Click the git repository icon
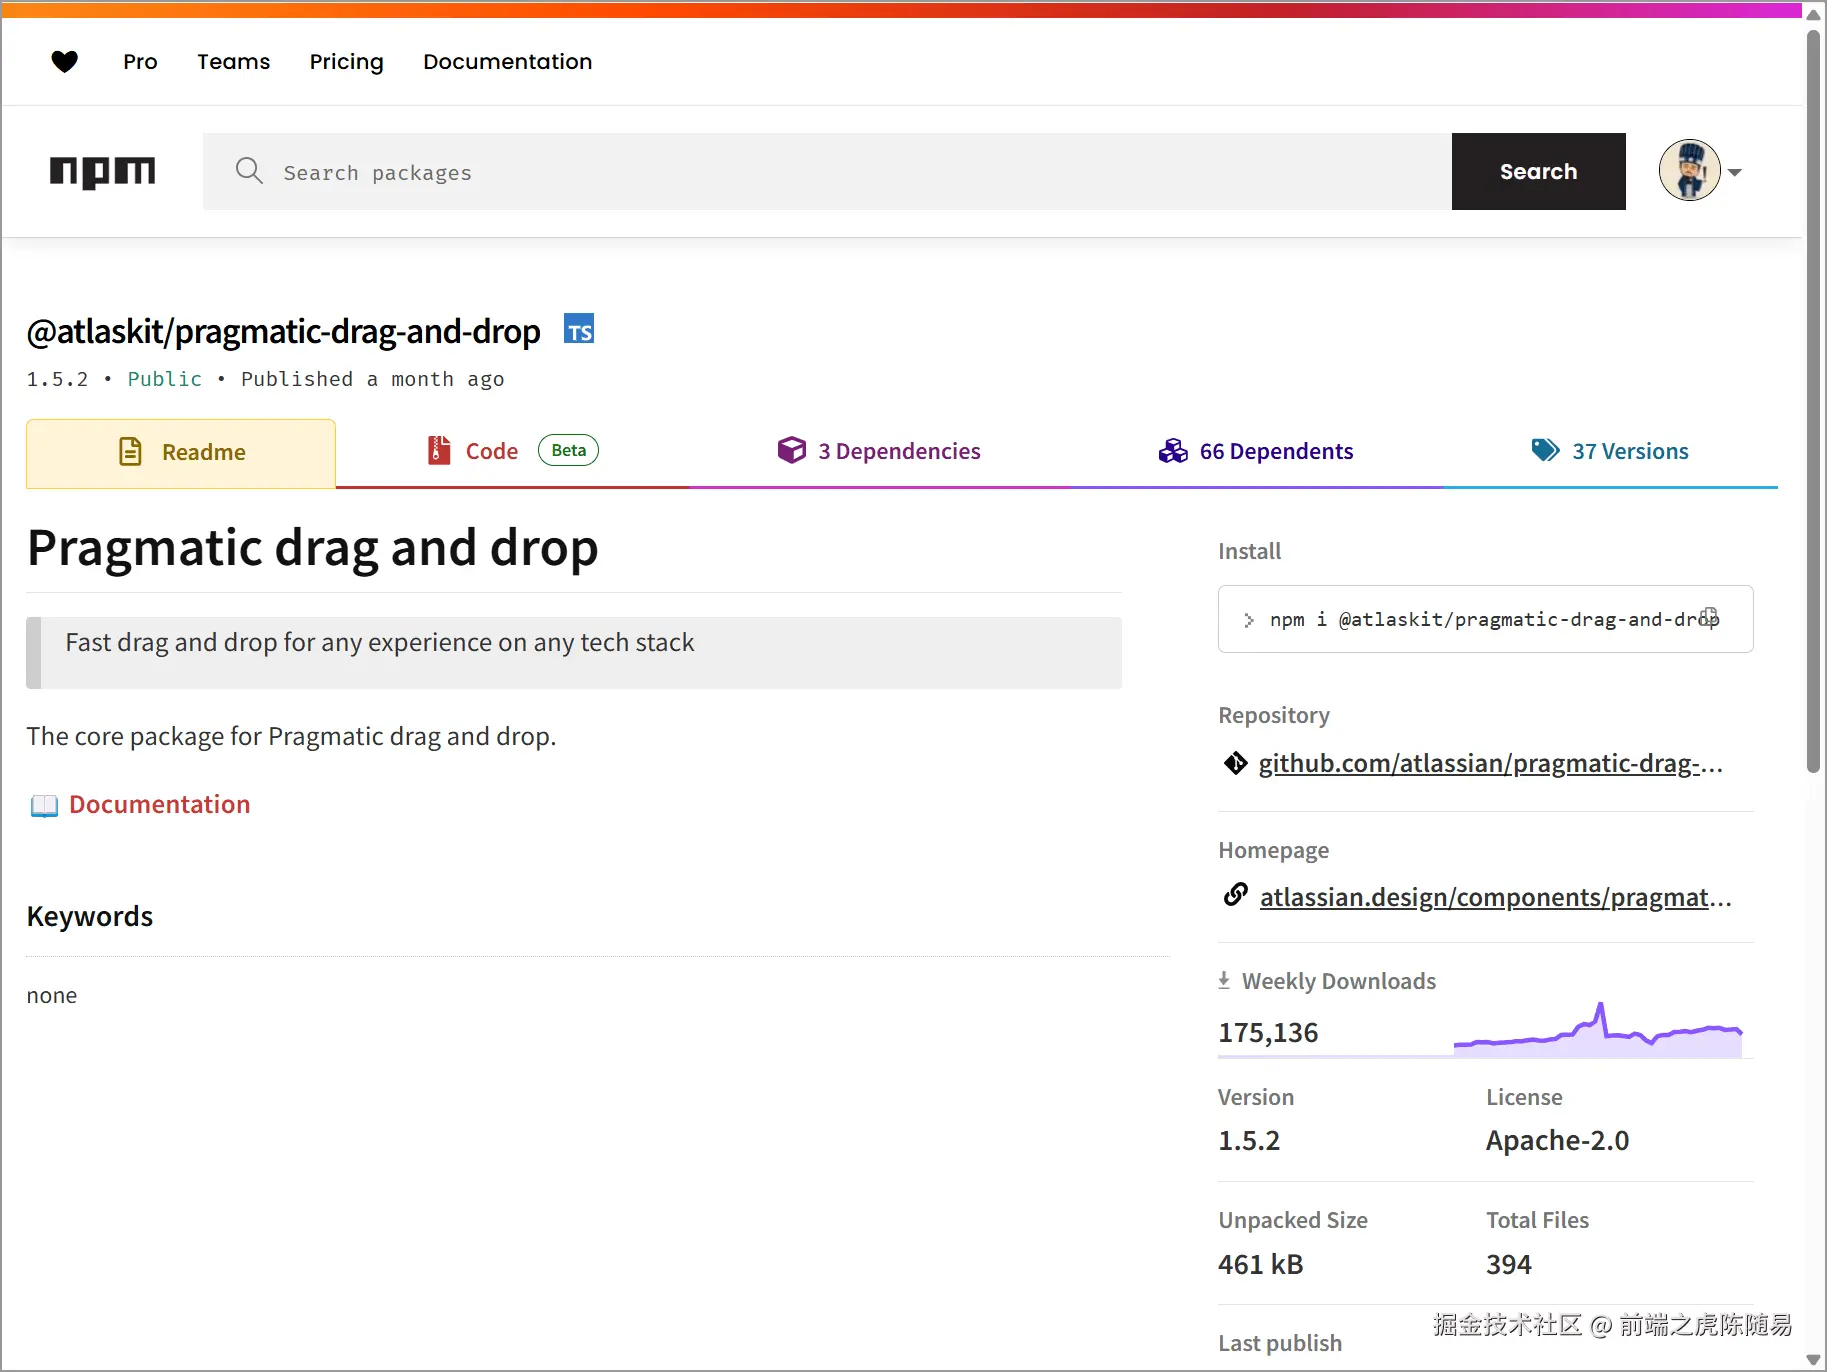 point(1236,764)
